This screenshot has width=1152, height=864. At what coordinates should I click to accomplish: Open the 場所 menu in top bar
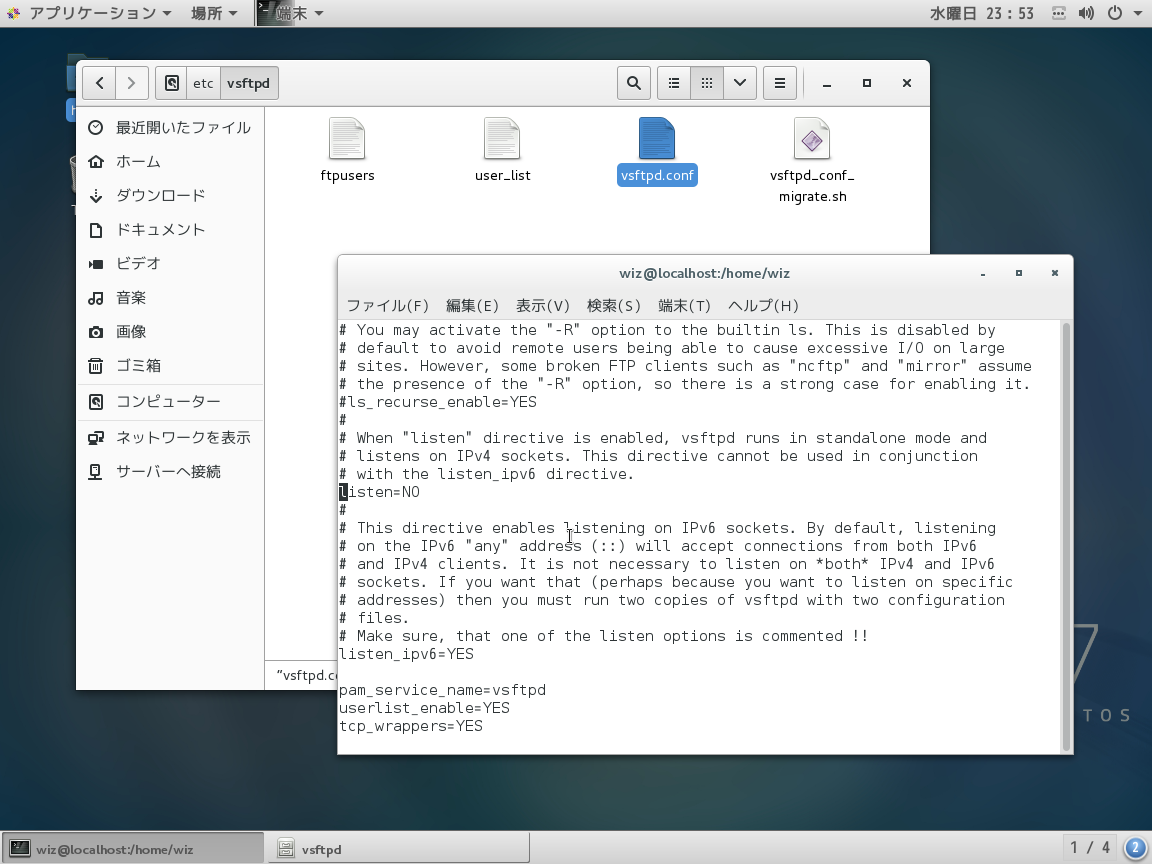[x=214, y=13]
